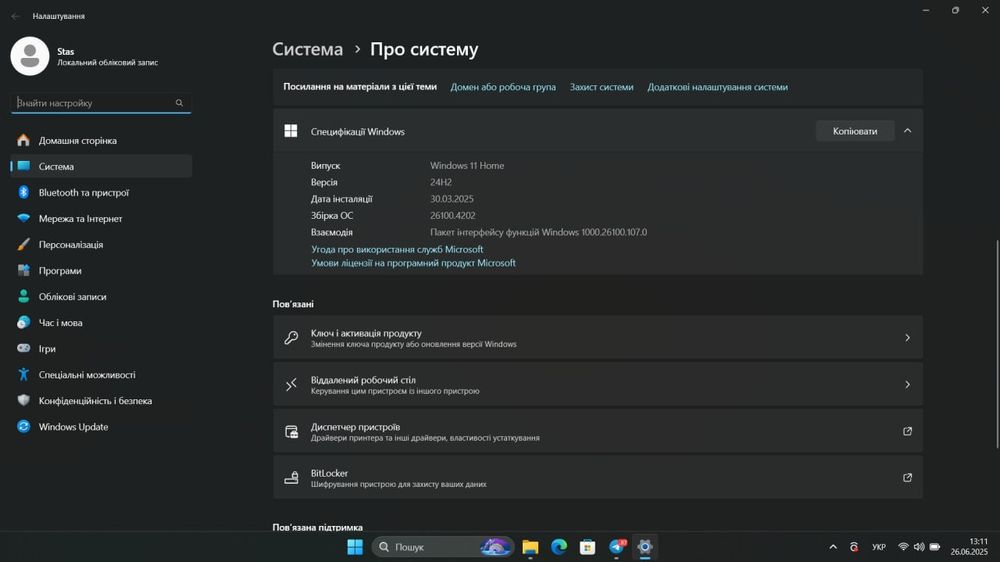Viewport: 1000px width, 562px height.
Task: Open Захист системи link
Action: click(601, 87)
